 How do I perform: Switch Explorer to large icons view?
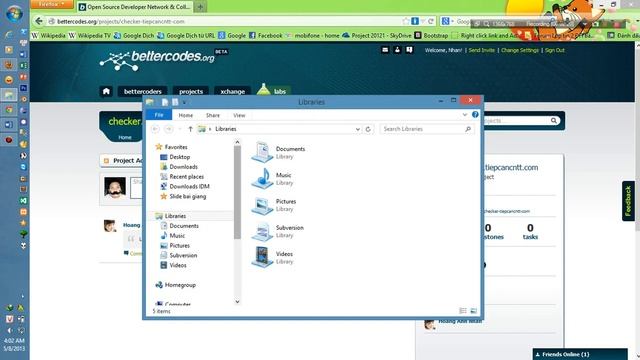(473, 311)
